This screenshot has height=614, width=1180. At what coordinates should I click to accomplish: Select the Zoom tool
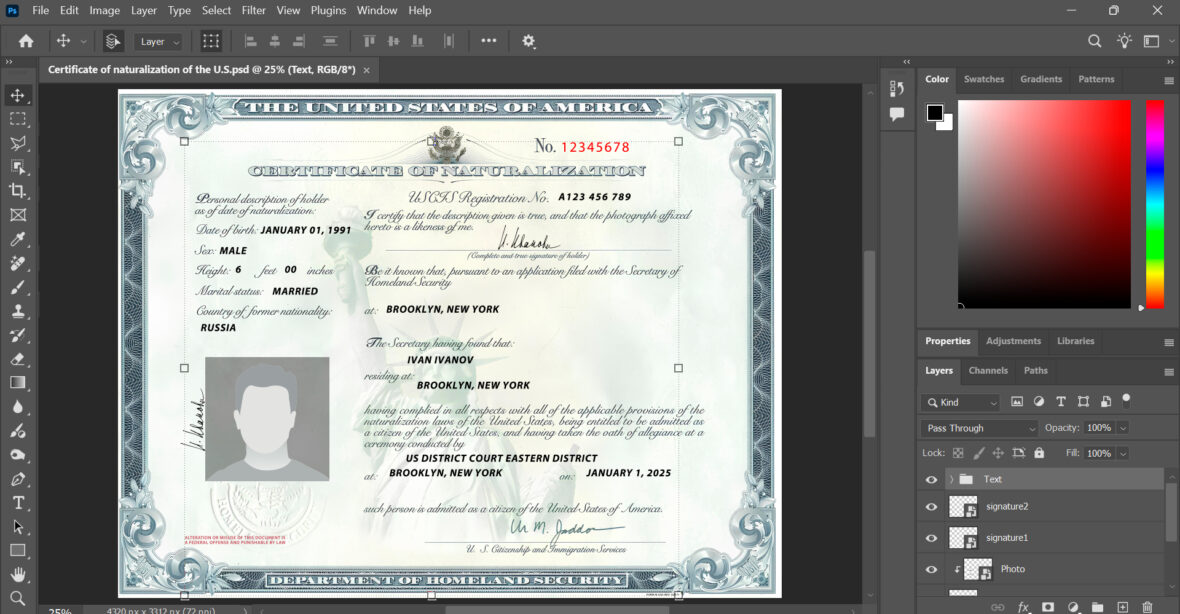17,599
